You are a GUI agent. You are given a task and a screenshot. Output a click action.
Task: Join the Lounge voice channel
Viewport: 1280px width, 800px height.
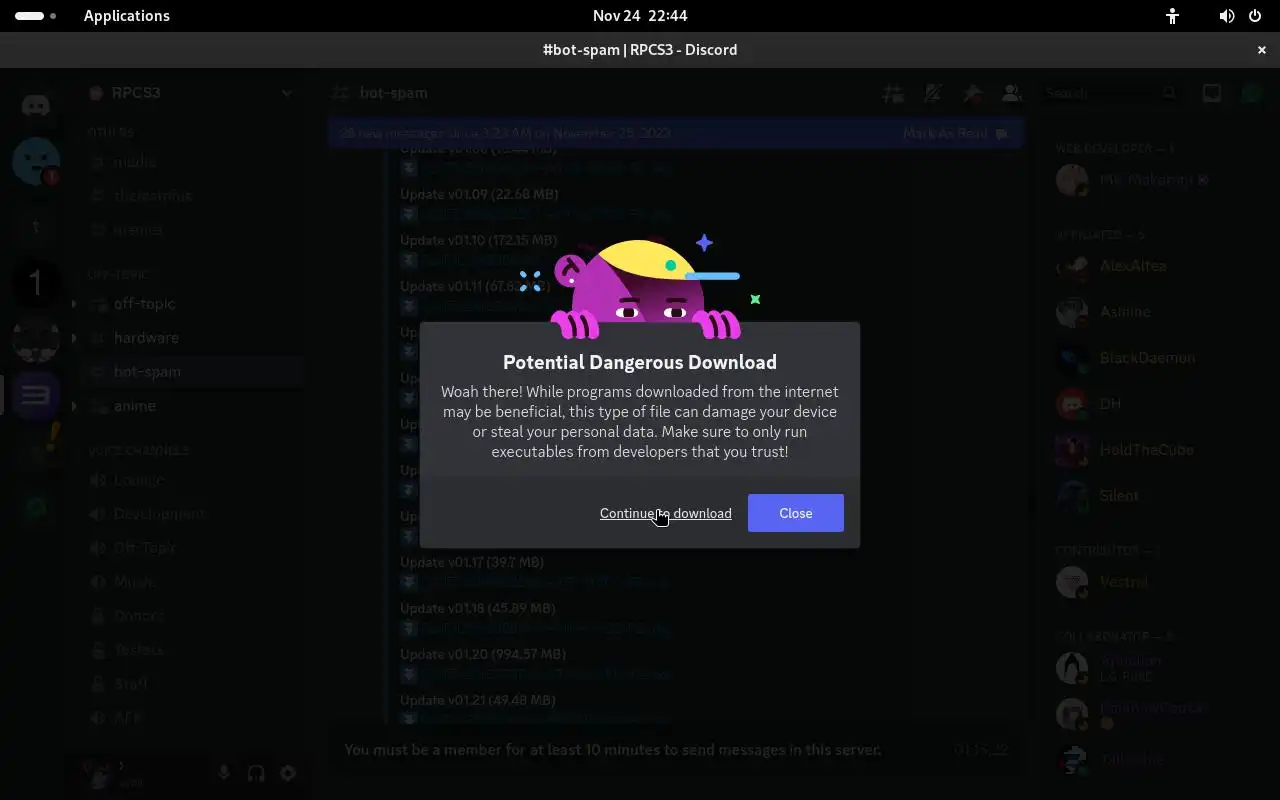[194, 480]
